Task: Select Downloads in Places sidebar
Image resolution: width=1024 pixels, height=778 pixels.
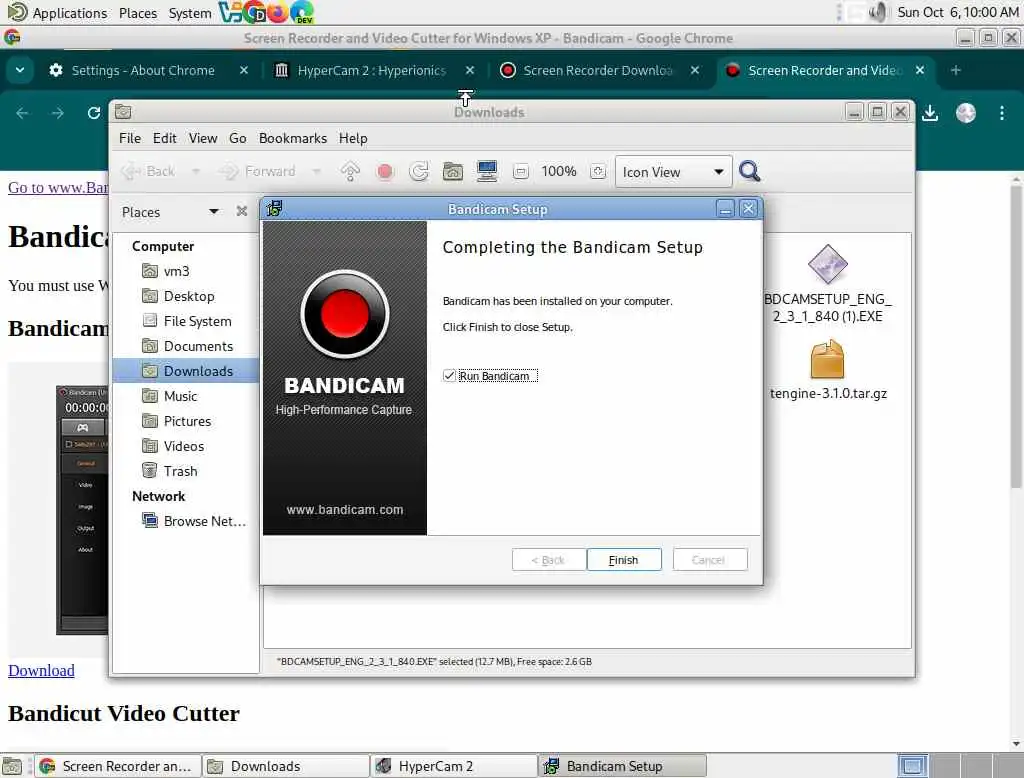Action: click(x=185, y=371)
